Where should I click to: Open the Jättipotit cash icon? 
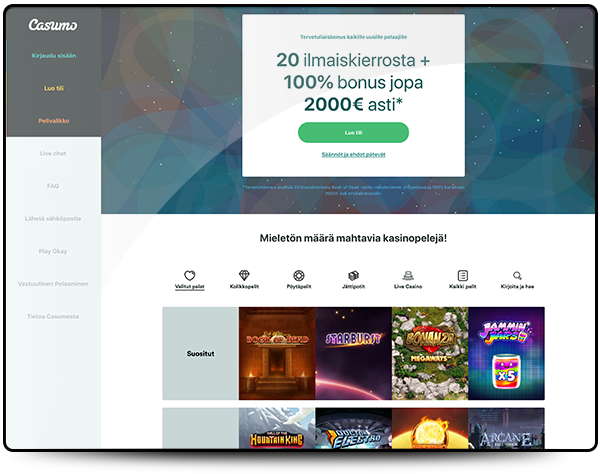point(353,275)
